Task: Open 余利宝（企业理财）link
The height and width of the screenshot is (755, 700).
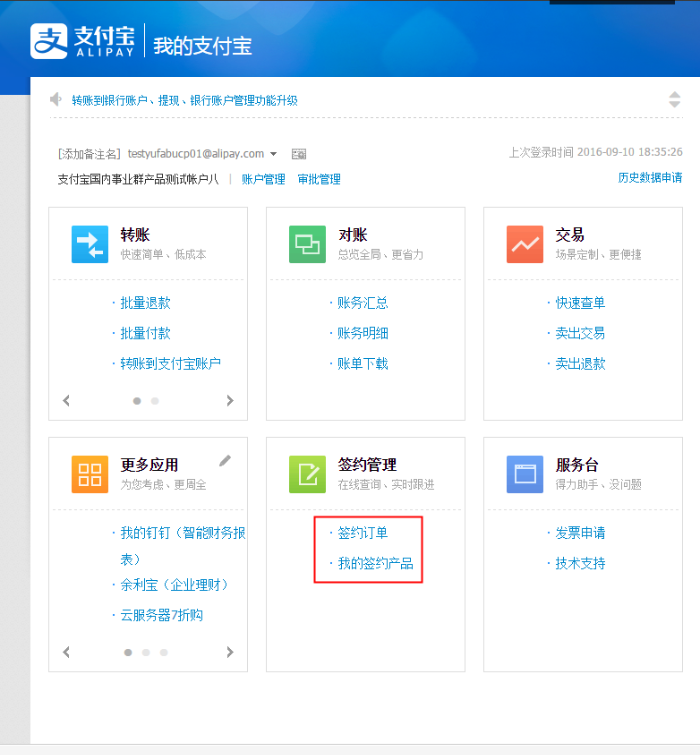Action: point(174,585)
